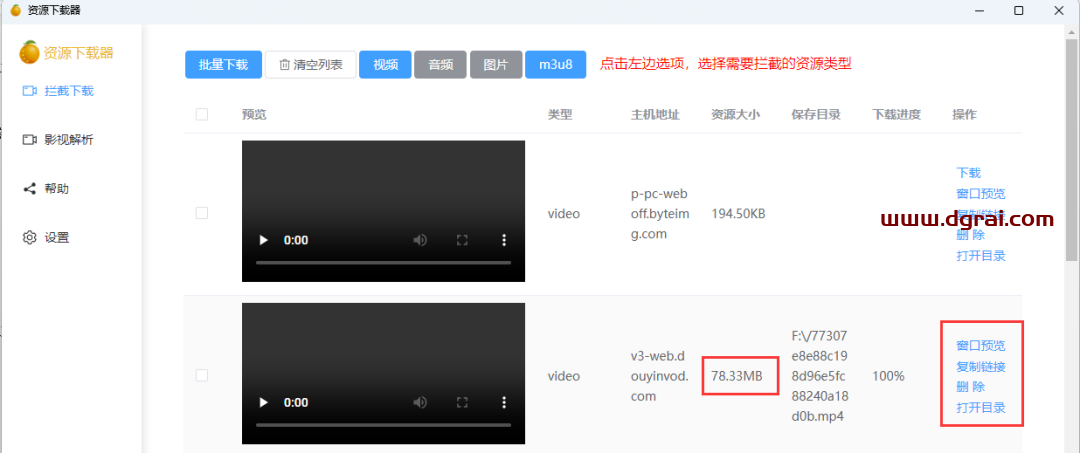
Task: Play the second douyinvod video preview
Action: click(x=264, y=403)
